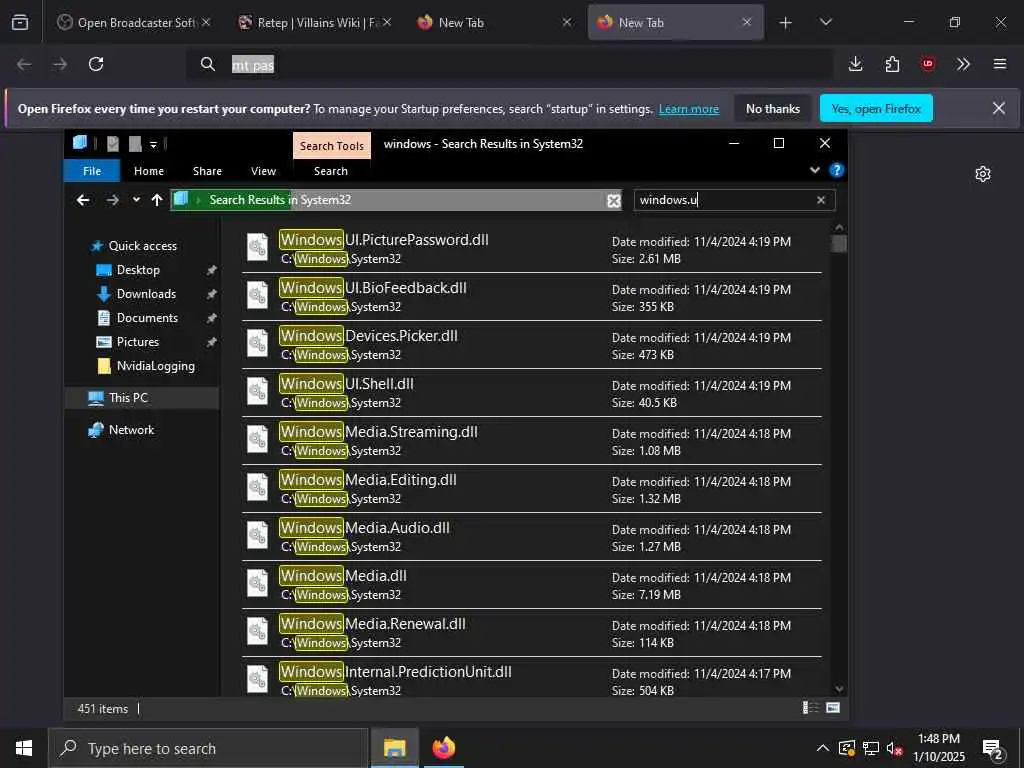Go up one folder level in Explorer

tap(157, 200)
